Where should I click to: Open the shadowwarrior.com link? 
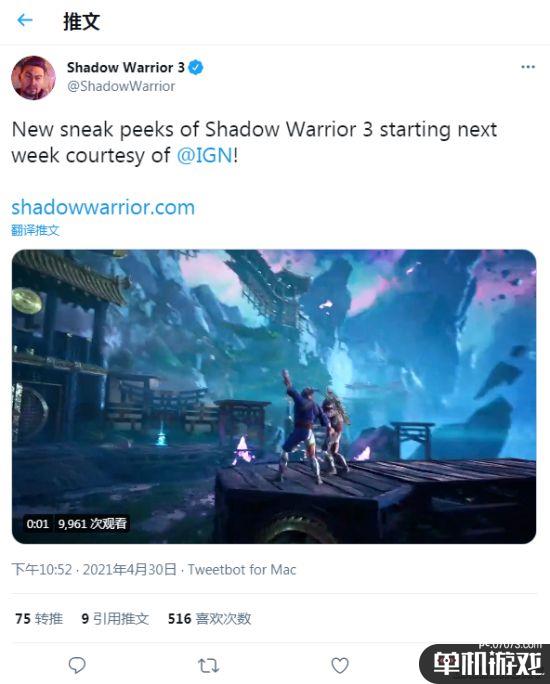click(103, 207)
